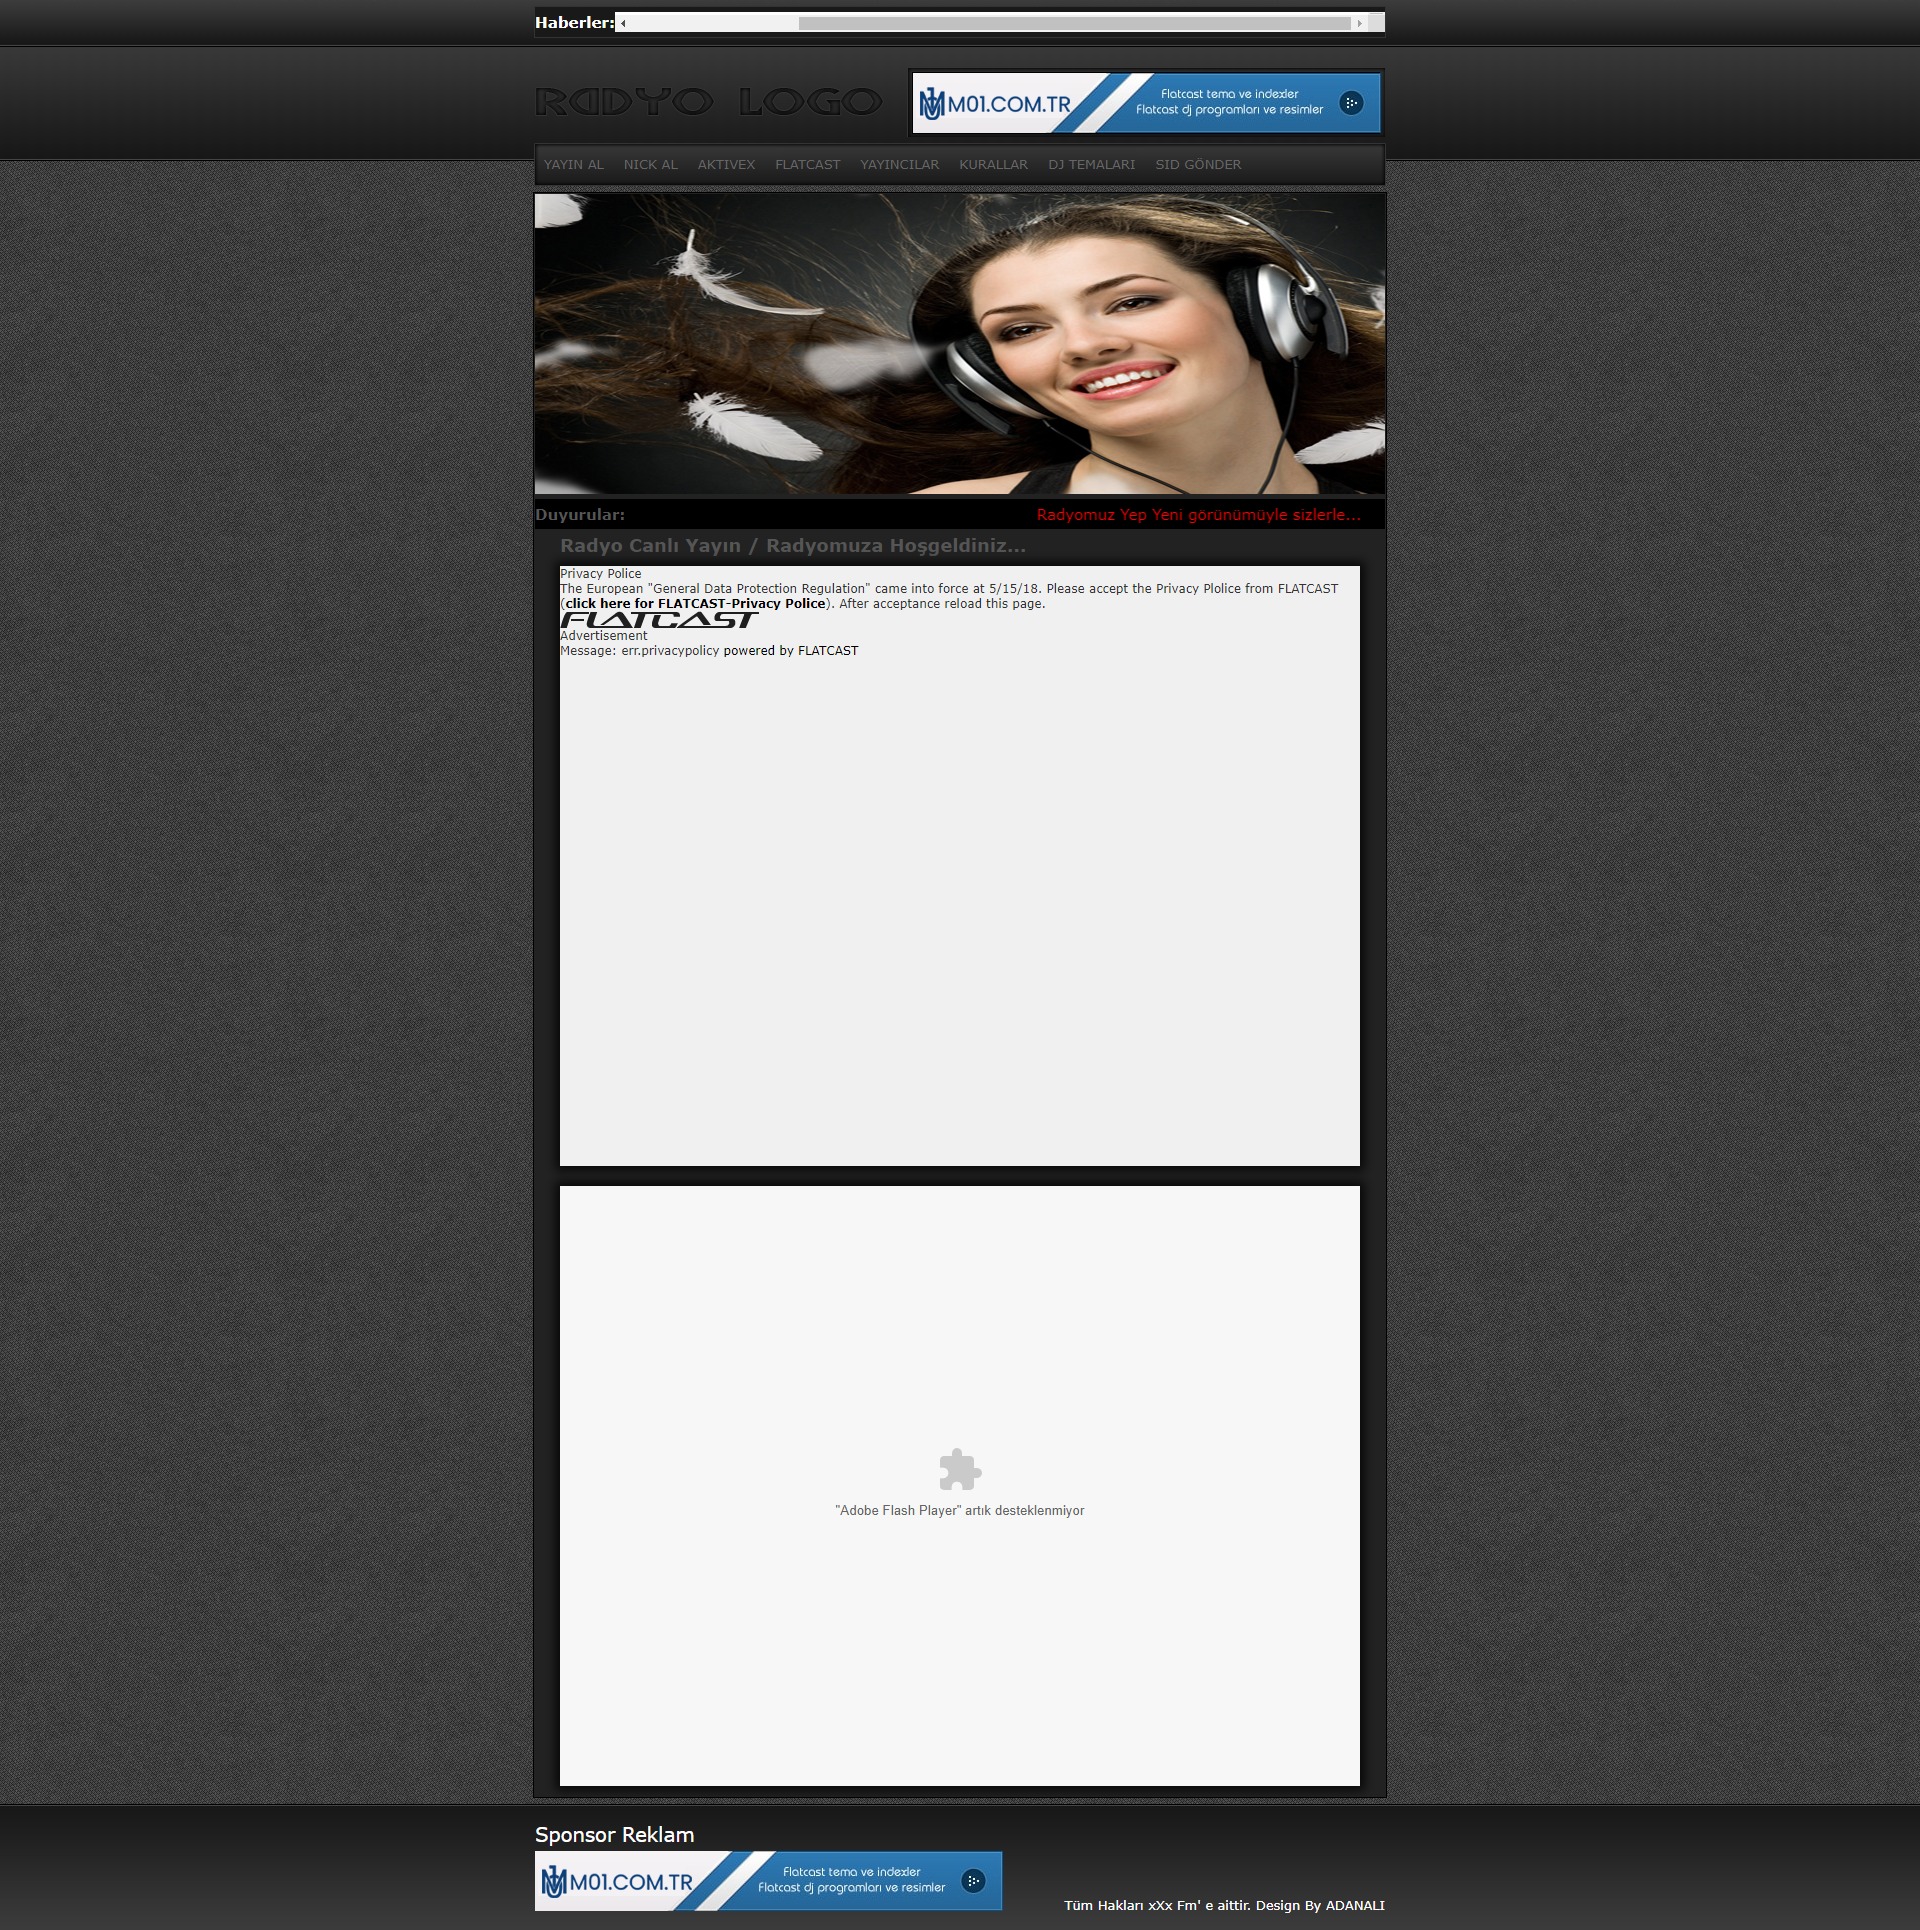This screenshot has width=1920, height=1930.
Task: Open YAYINCILAR navigation link
Action: pyautogui.click(x=899, y=165)
